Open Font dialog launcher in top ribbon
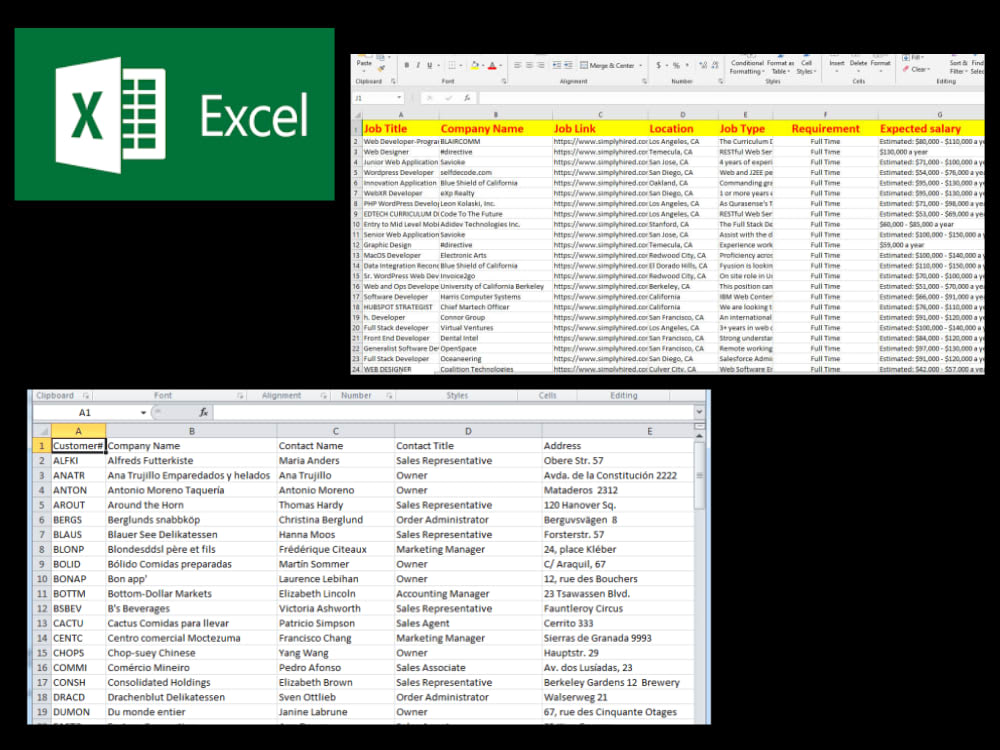 tap(504, 82)
